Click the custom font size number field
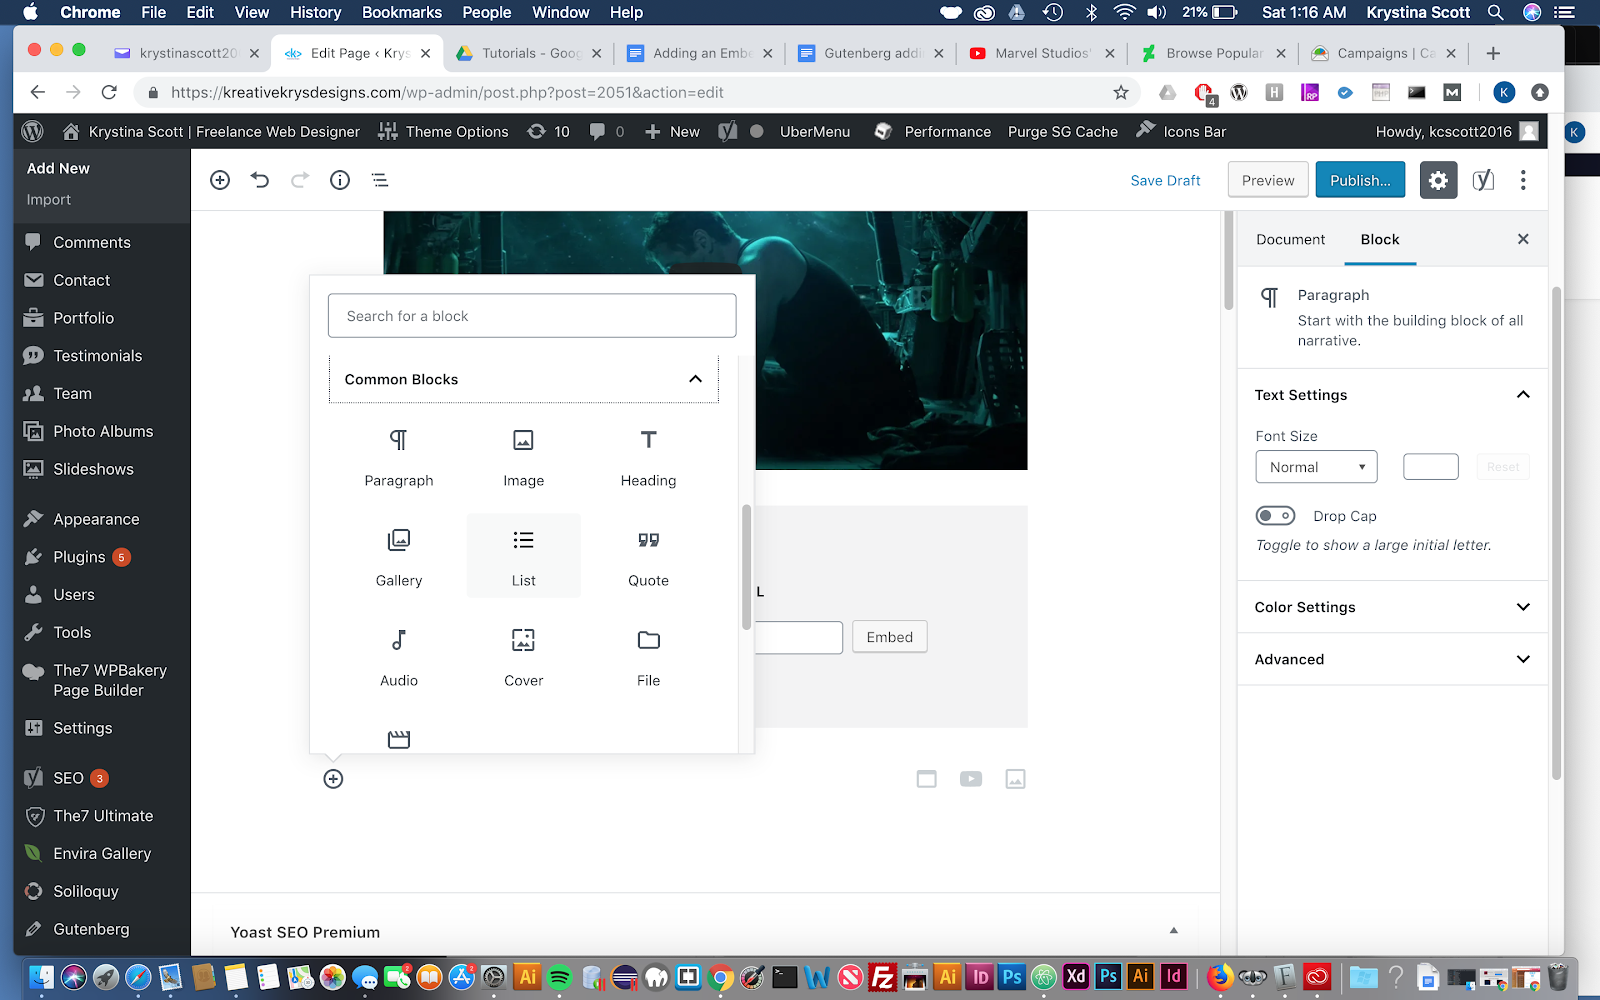Viewport: 1600px width, 1000px height. pyautogui.click(x=1430, y=467)
